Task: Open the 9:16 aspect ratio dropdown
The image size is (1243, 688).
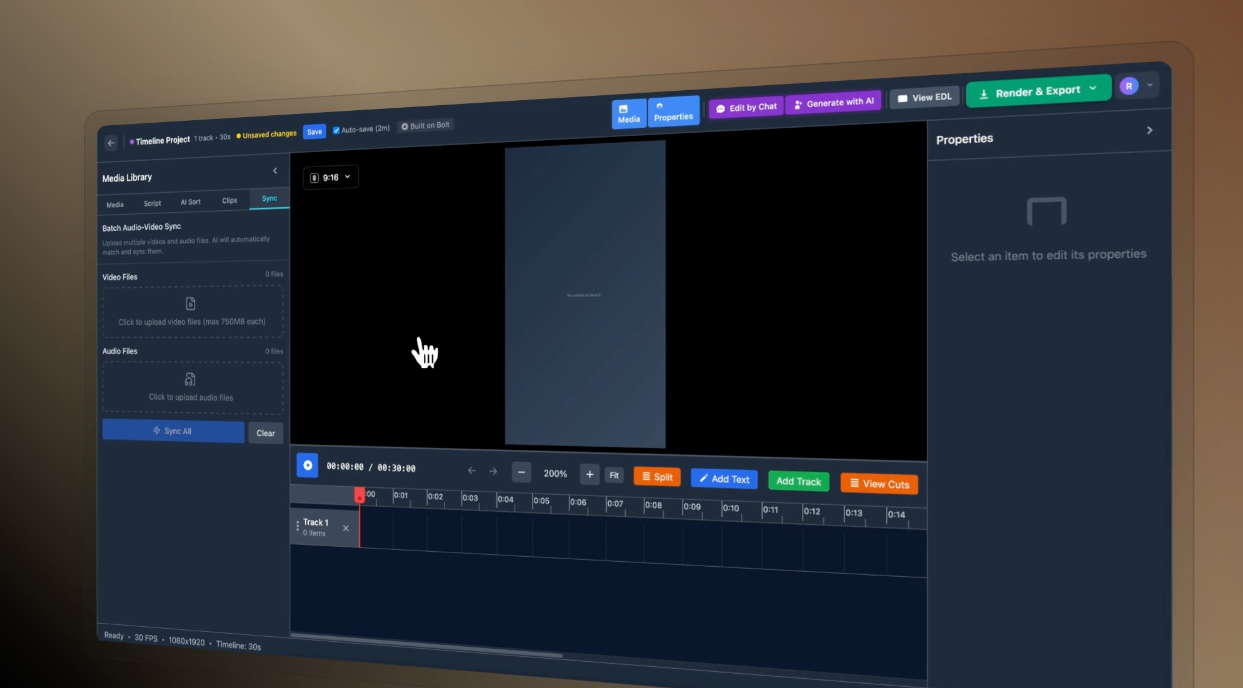Action: 331,177
